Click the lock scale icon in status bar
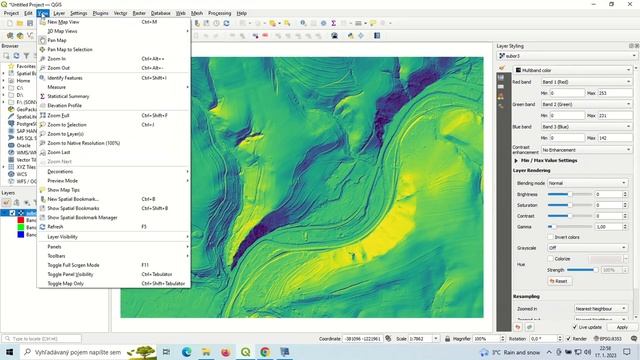 click(x=447, y=339)
